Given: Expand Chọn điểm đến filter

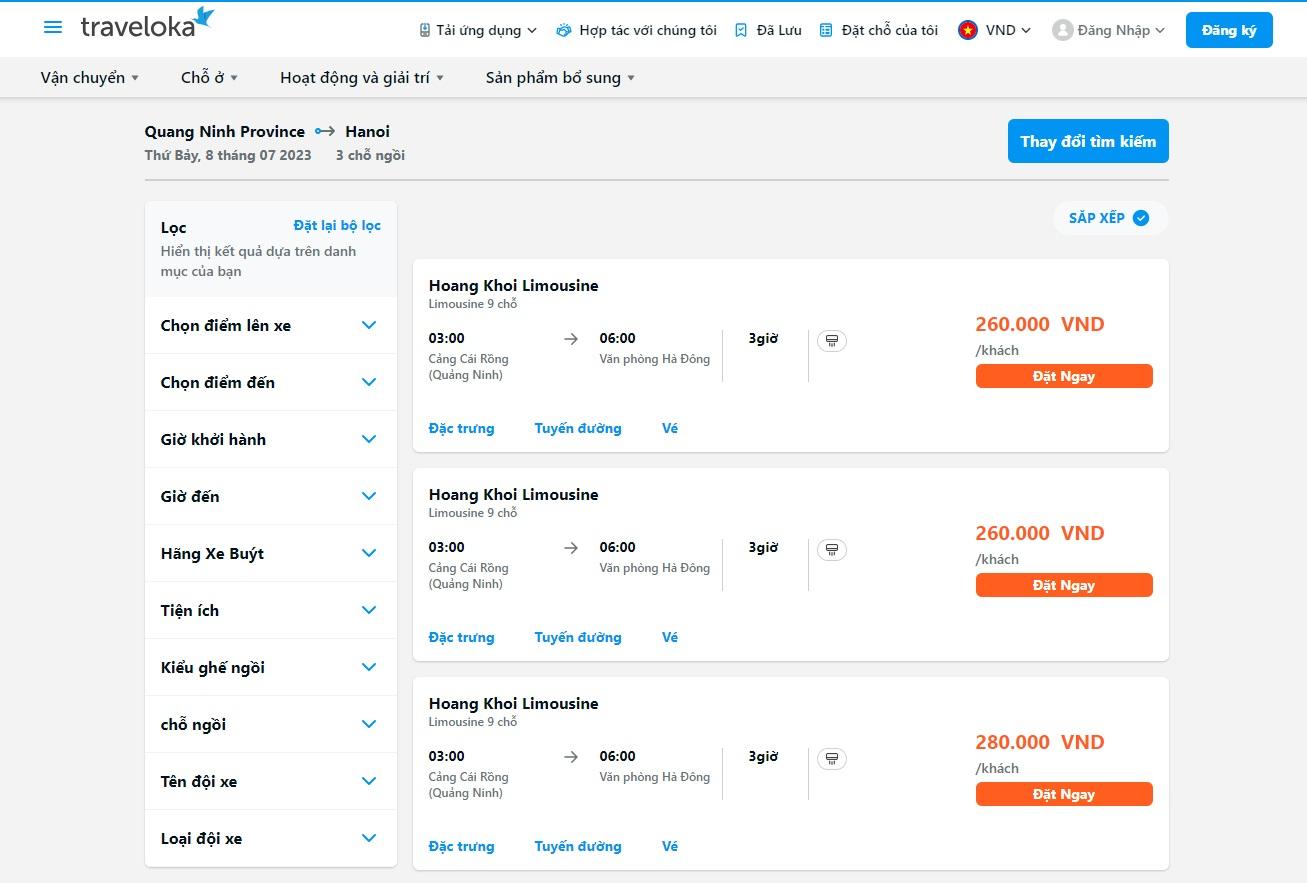Looking at the screenshot, I should click(271, 382).
